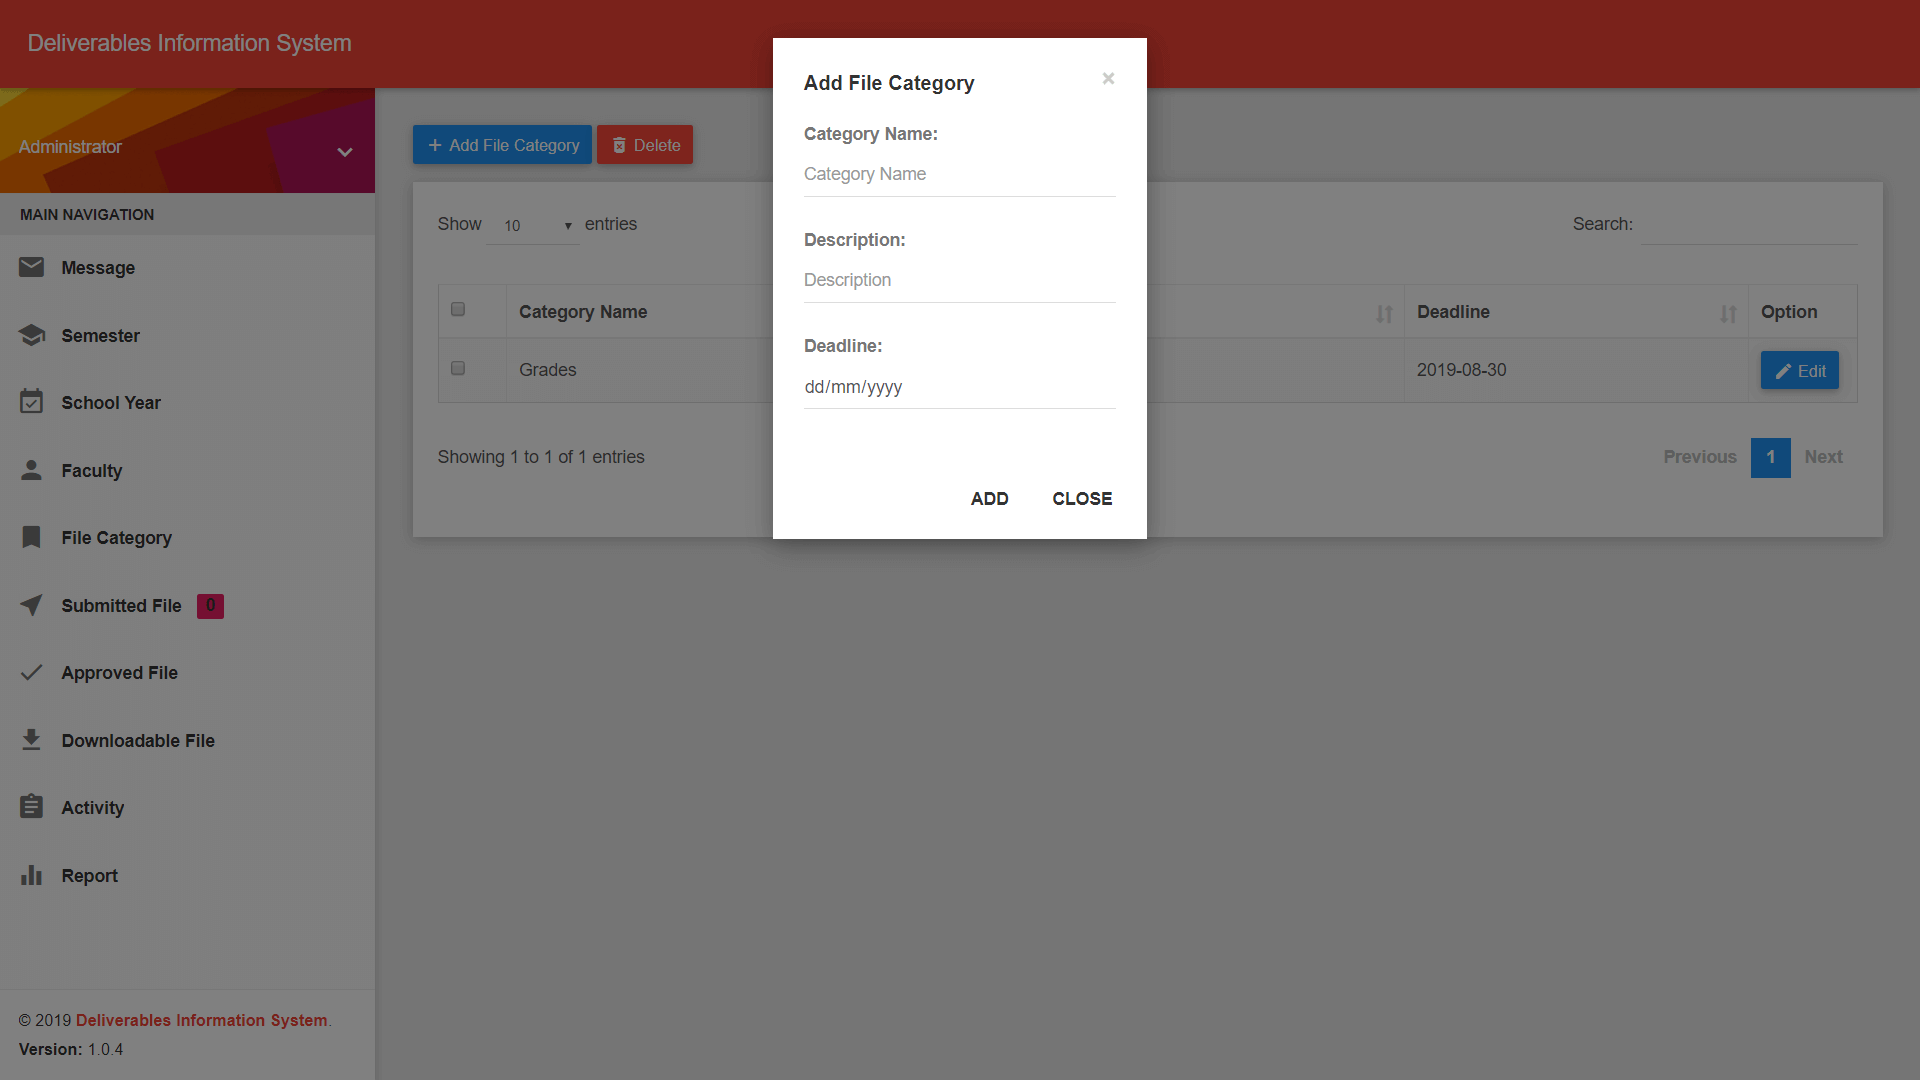The image size is (1920, 1080).
Task: Sort table by the Deadline sort arrows
Action: [x=1728, y=314]
